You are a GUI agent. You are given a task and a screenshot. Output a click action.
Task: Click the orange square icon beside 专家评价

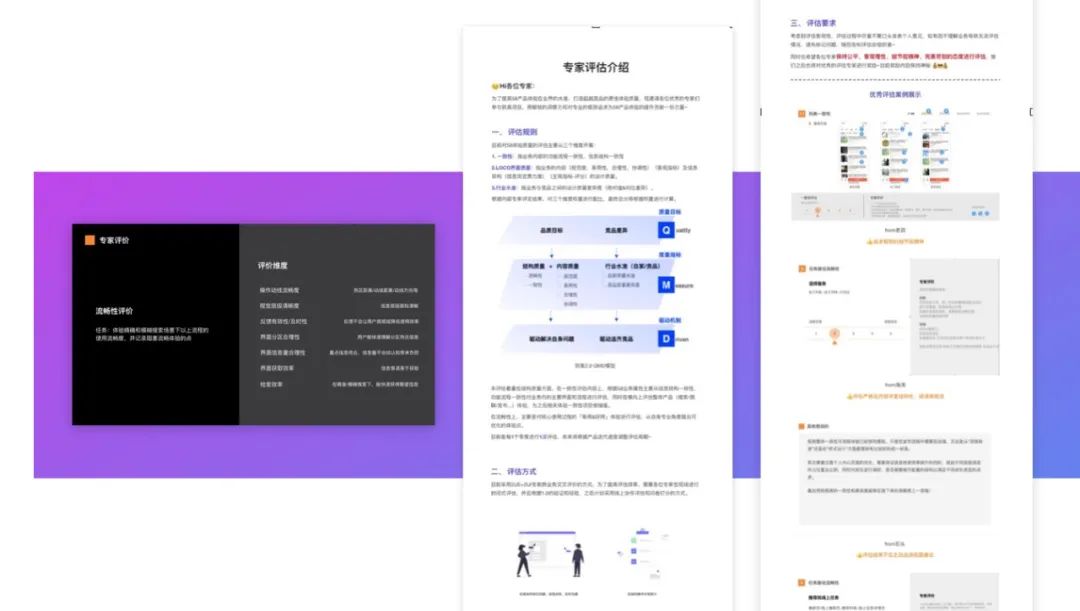click(x=90, y=240)
